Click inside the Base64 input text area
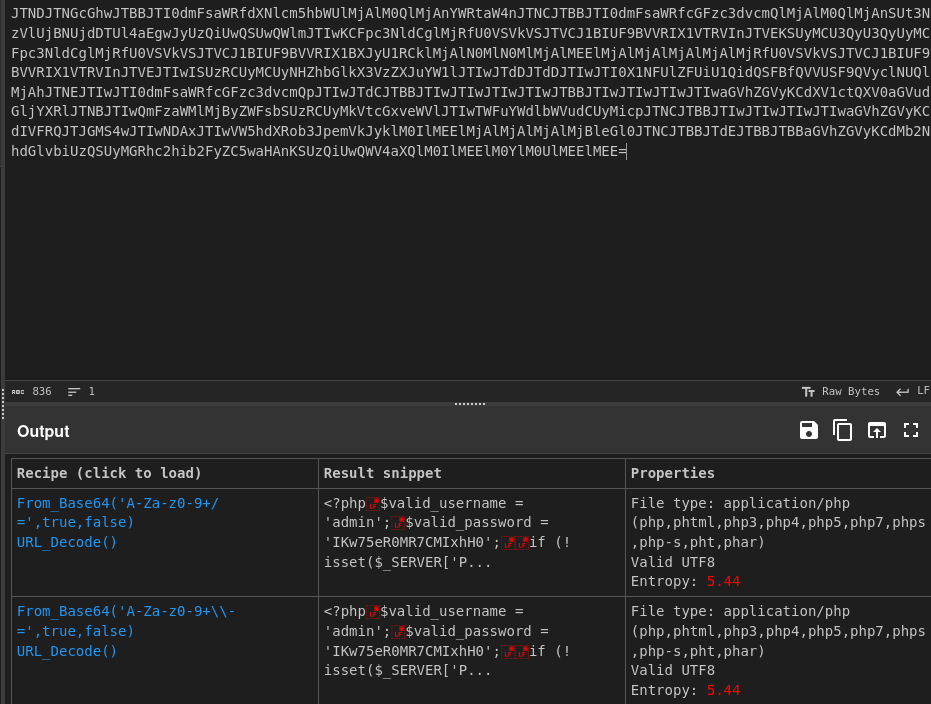This screenshot has width=931, height=704. (x=465, y=260)
